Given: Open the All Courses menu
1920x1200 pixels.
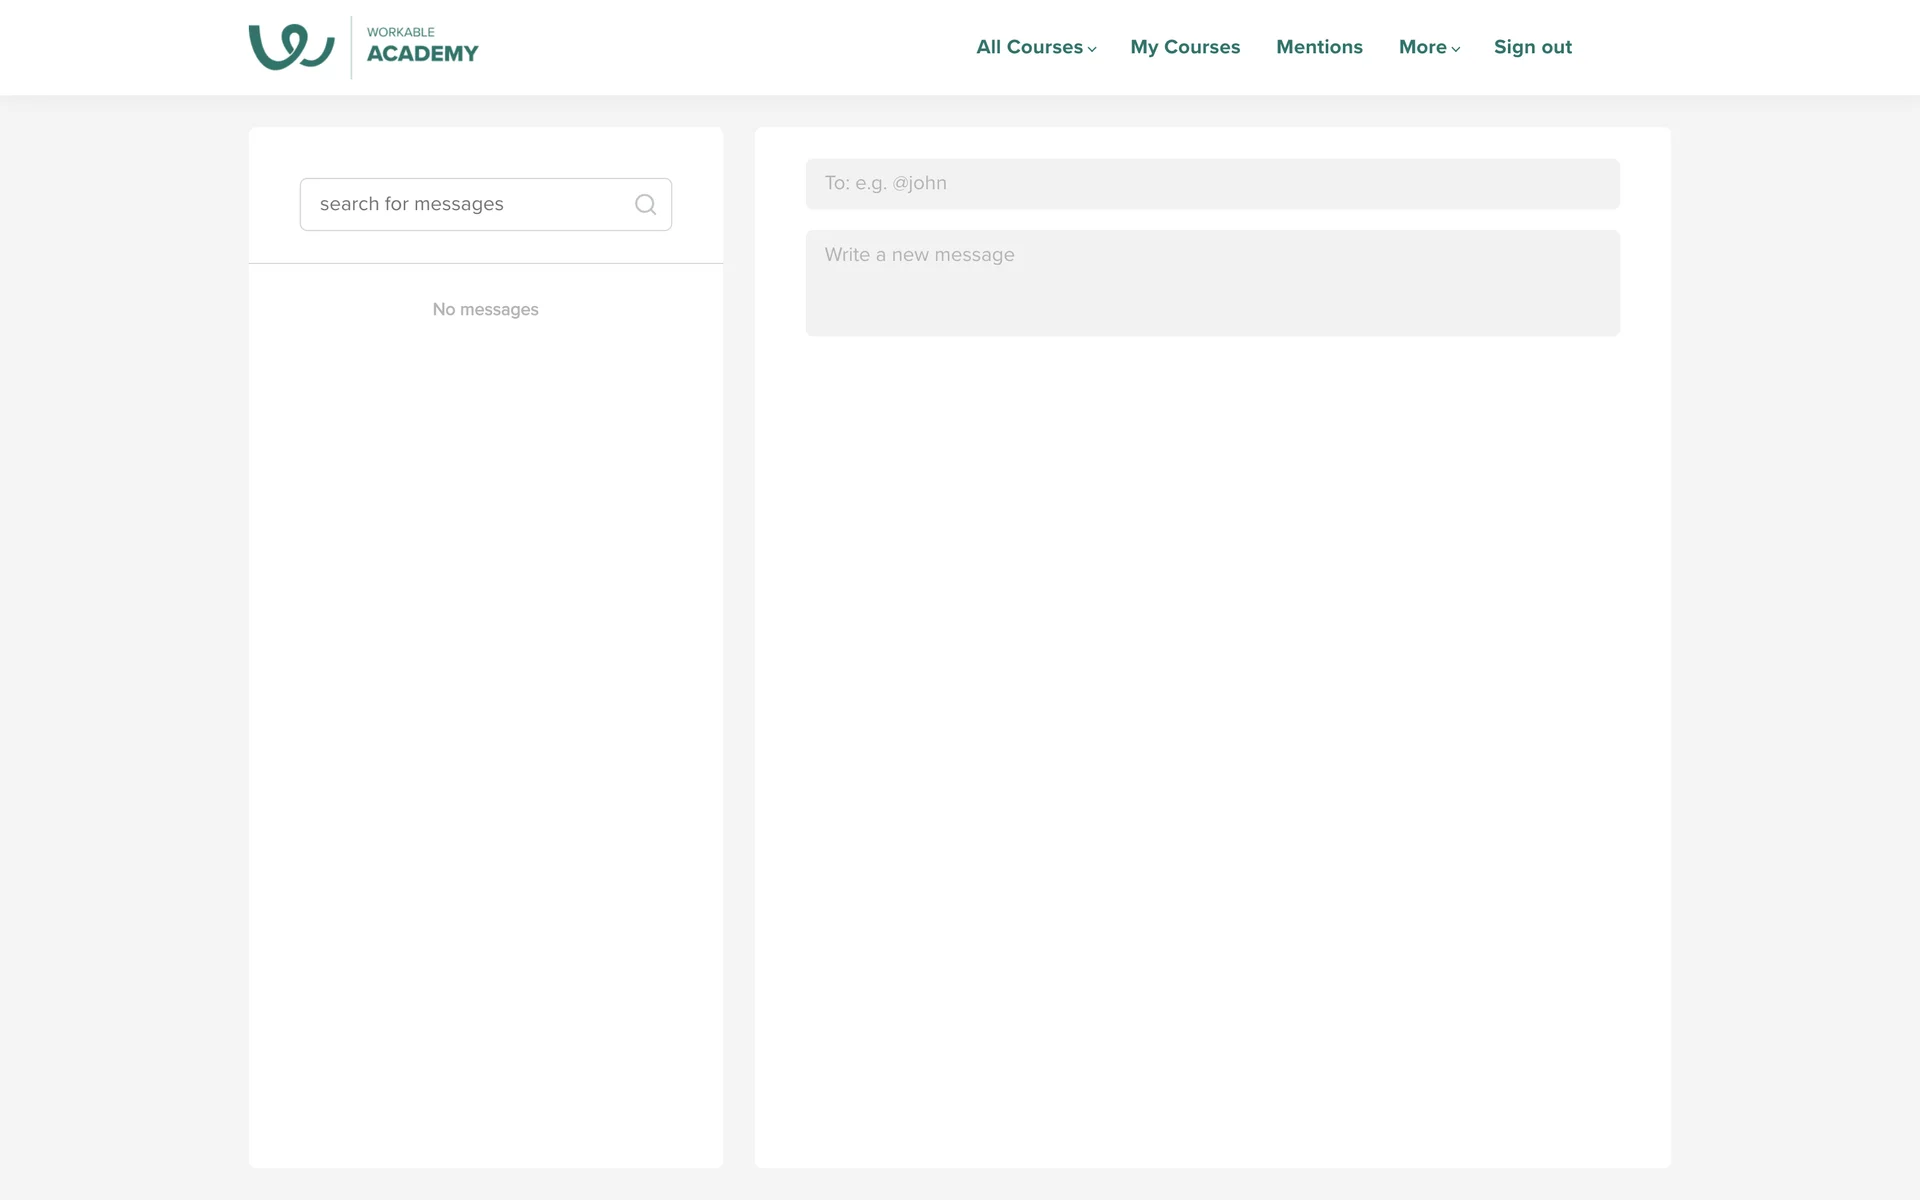Looking at the screenshot, I should click(x=1029, y=47).
